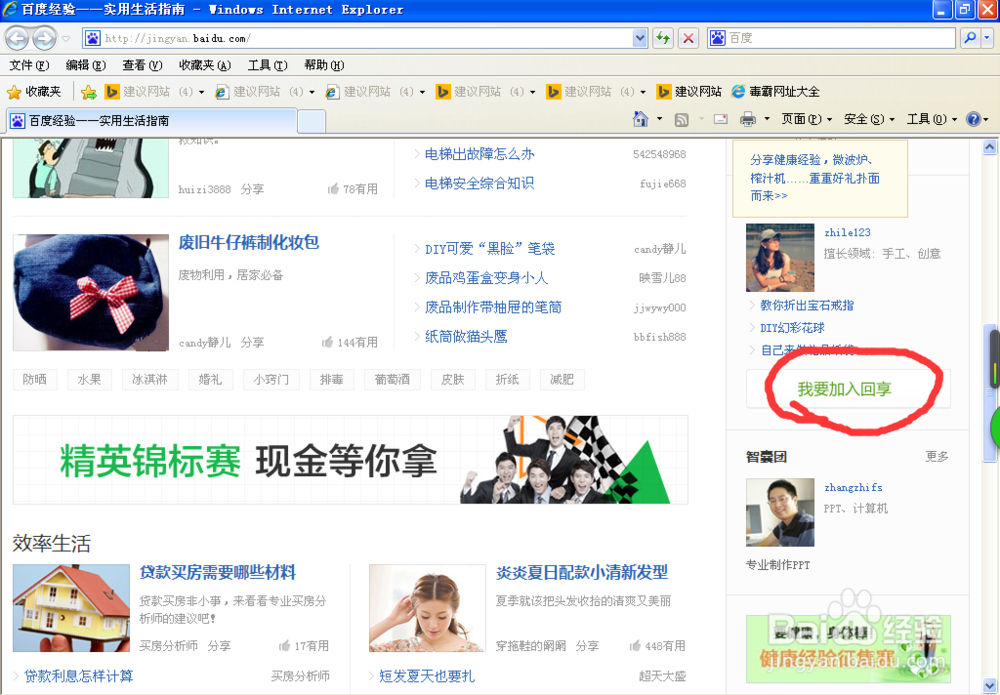Click the 毒霸网址大全 favorites bar icon
This screenshot has height=695, width=1000.
tap(738, 92)
